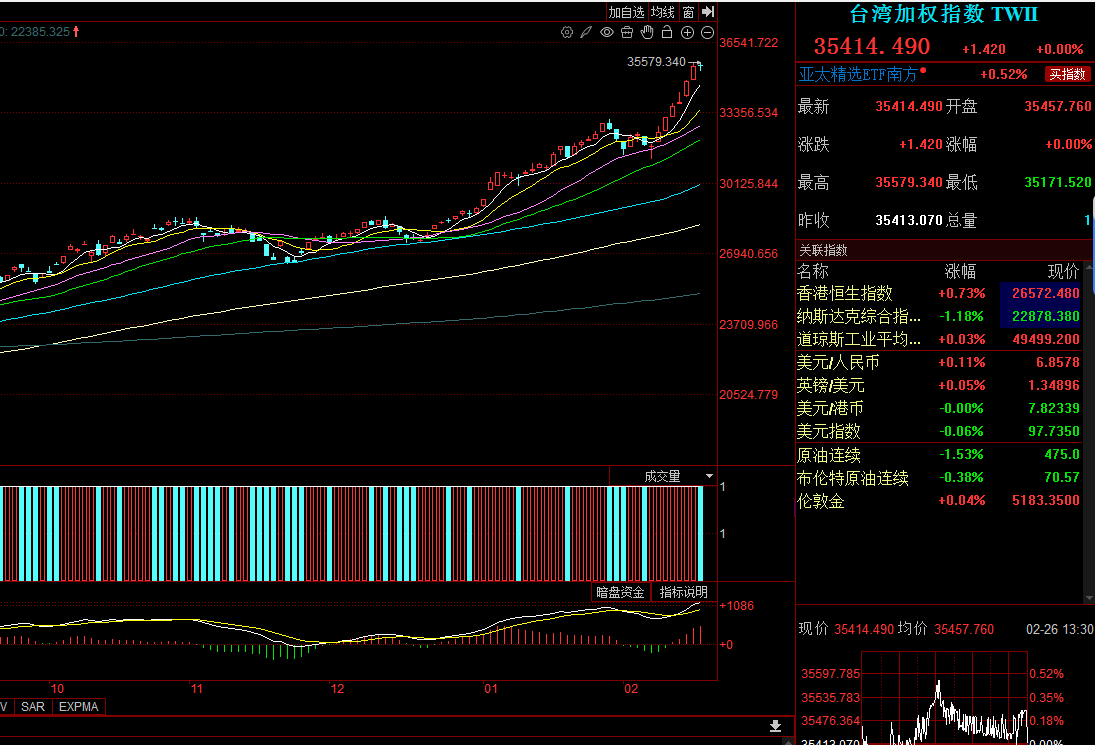The width and height of the screenshot is (1095, 745).
Task: Open the toolbox icon on chart toolbar
Action: click(627, 32)
